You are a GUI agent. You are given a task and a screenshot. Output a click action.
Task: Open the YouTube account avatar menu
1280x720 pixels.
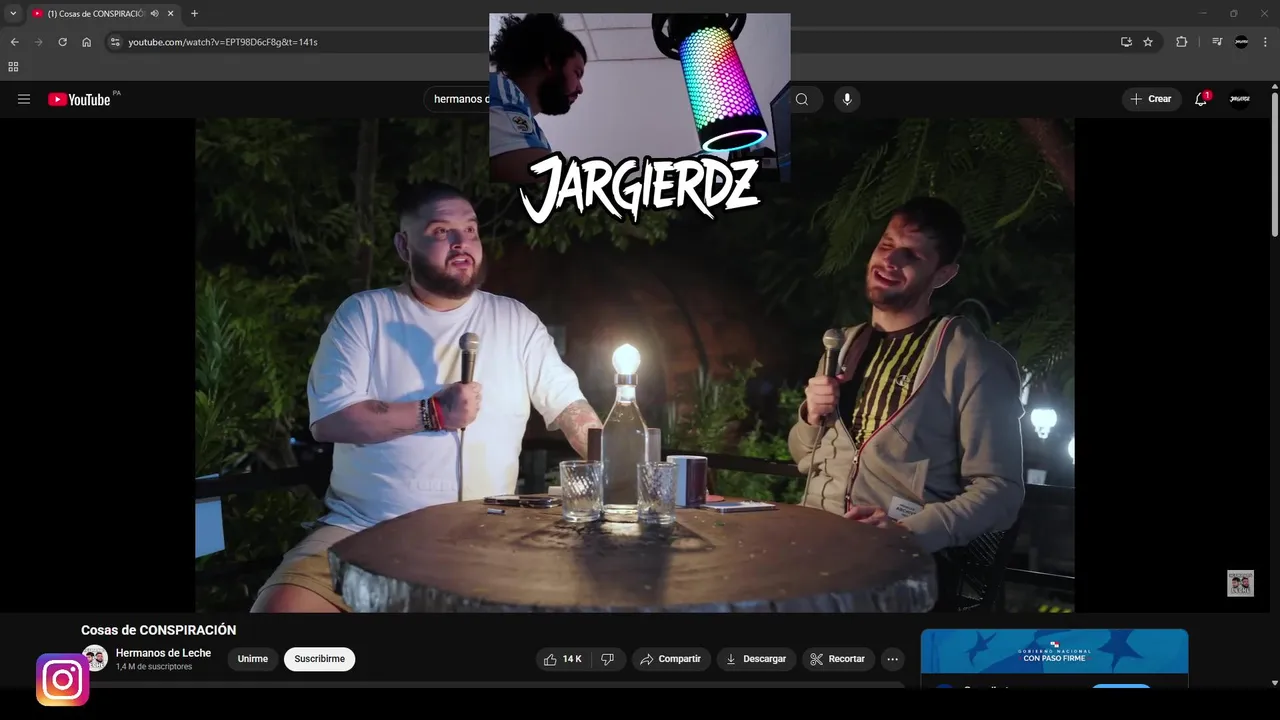pyautogui.click(x=1240, y=99)
